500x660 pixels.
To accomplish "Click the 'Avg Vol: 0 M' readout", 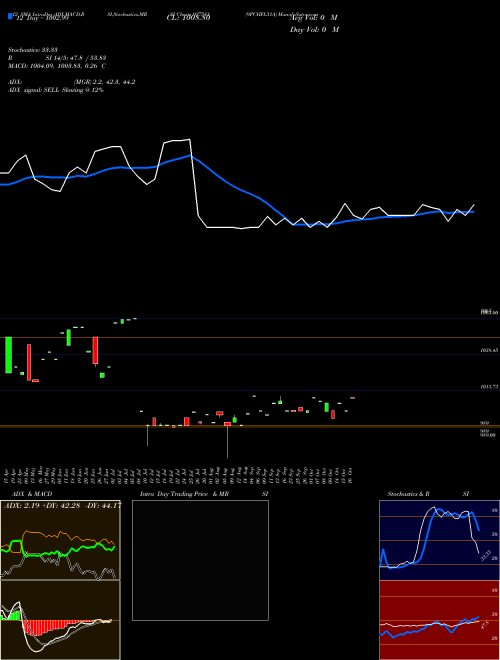I will click(313, 18).
